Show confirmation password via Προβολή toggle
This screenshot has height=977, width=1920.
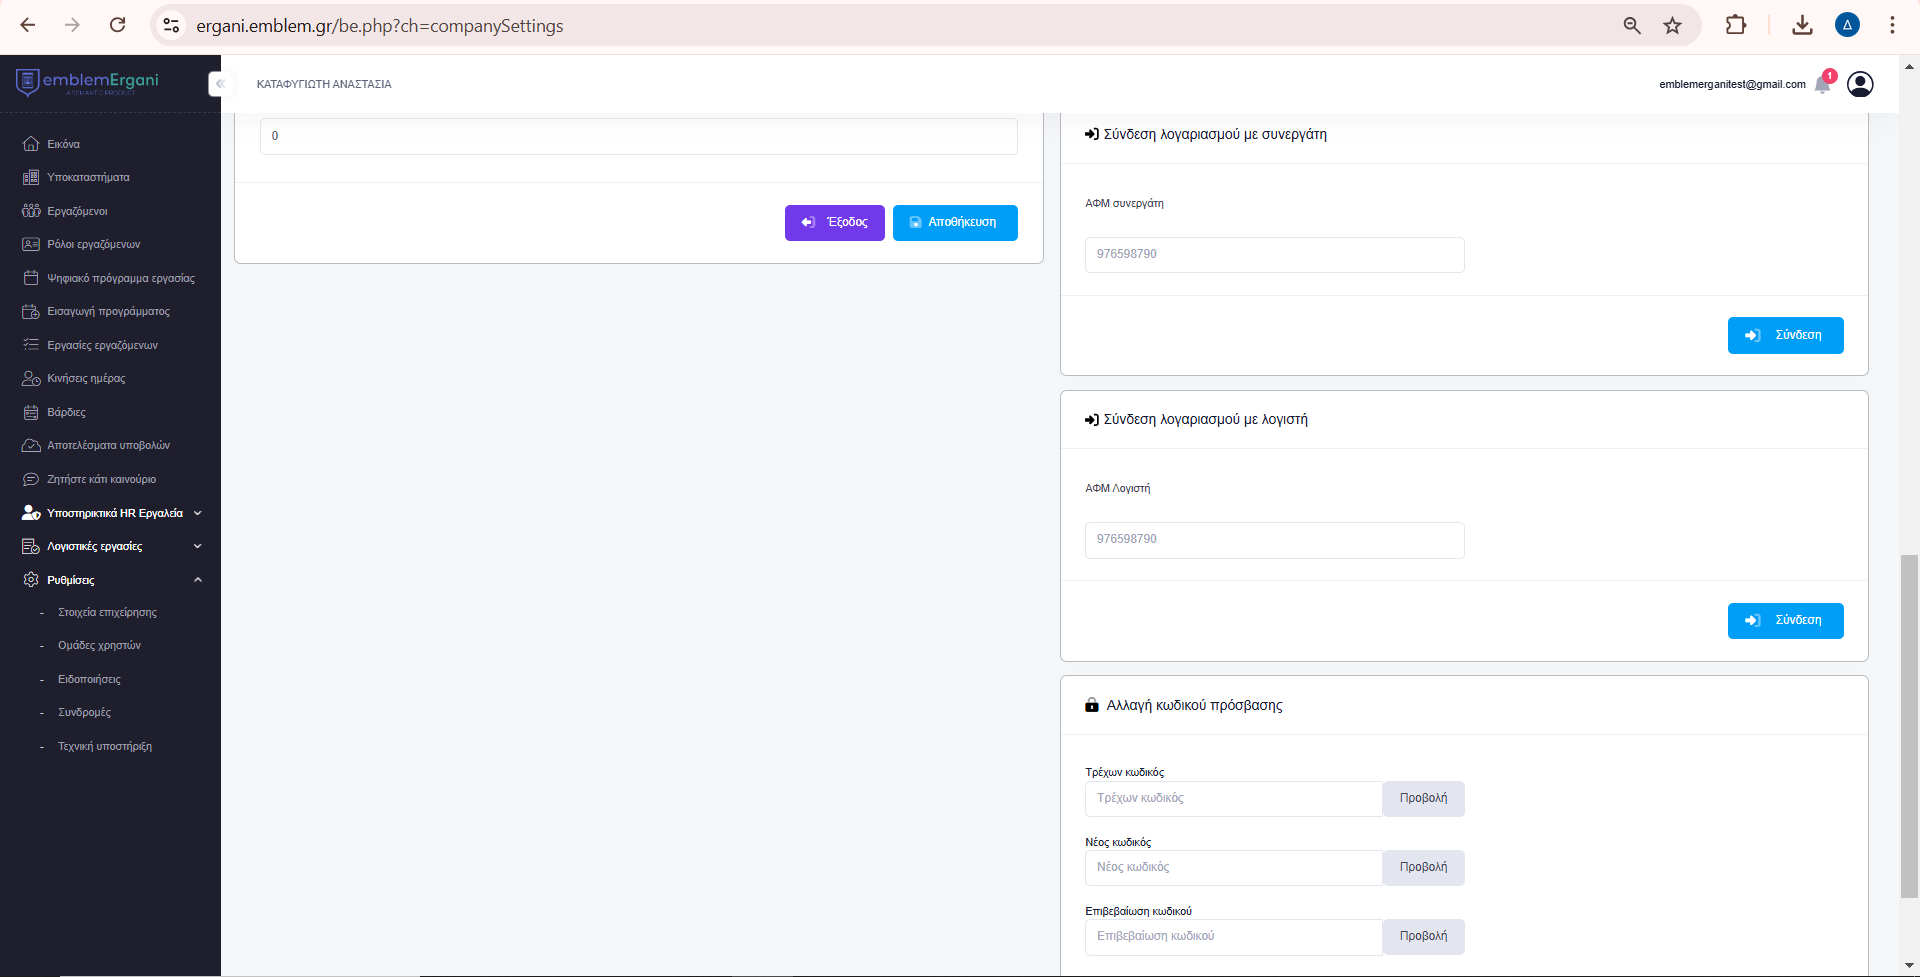(1423, 937)
